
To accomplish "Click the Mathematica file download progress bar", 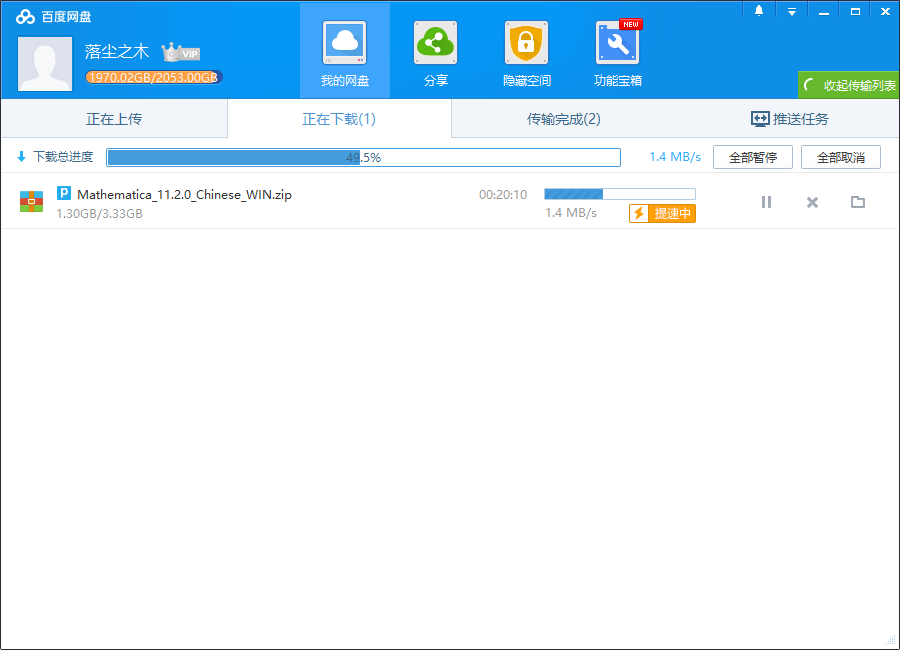I will pyautogui.click(x=620, y=194).
